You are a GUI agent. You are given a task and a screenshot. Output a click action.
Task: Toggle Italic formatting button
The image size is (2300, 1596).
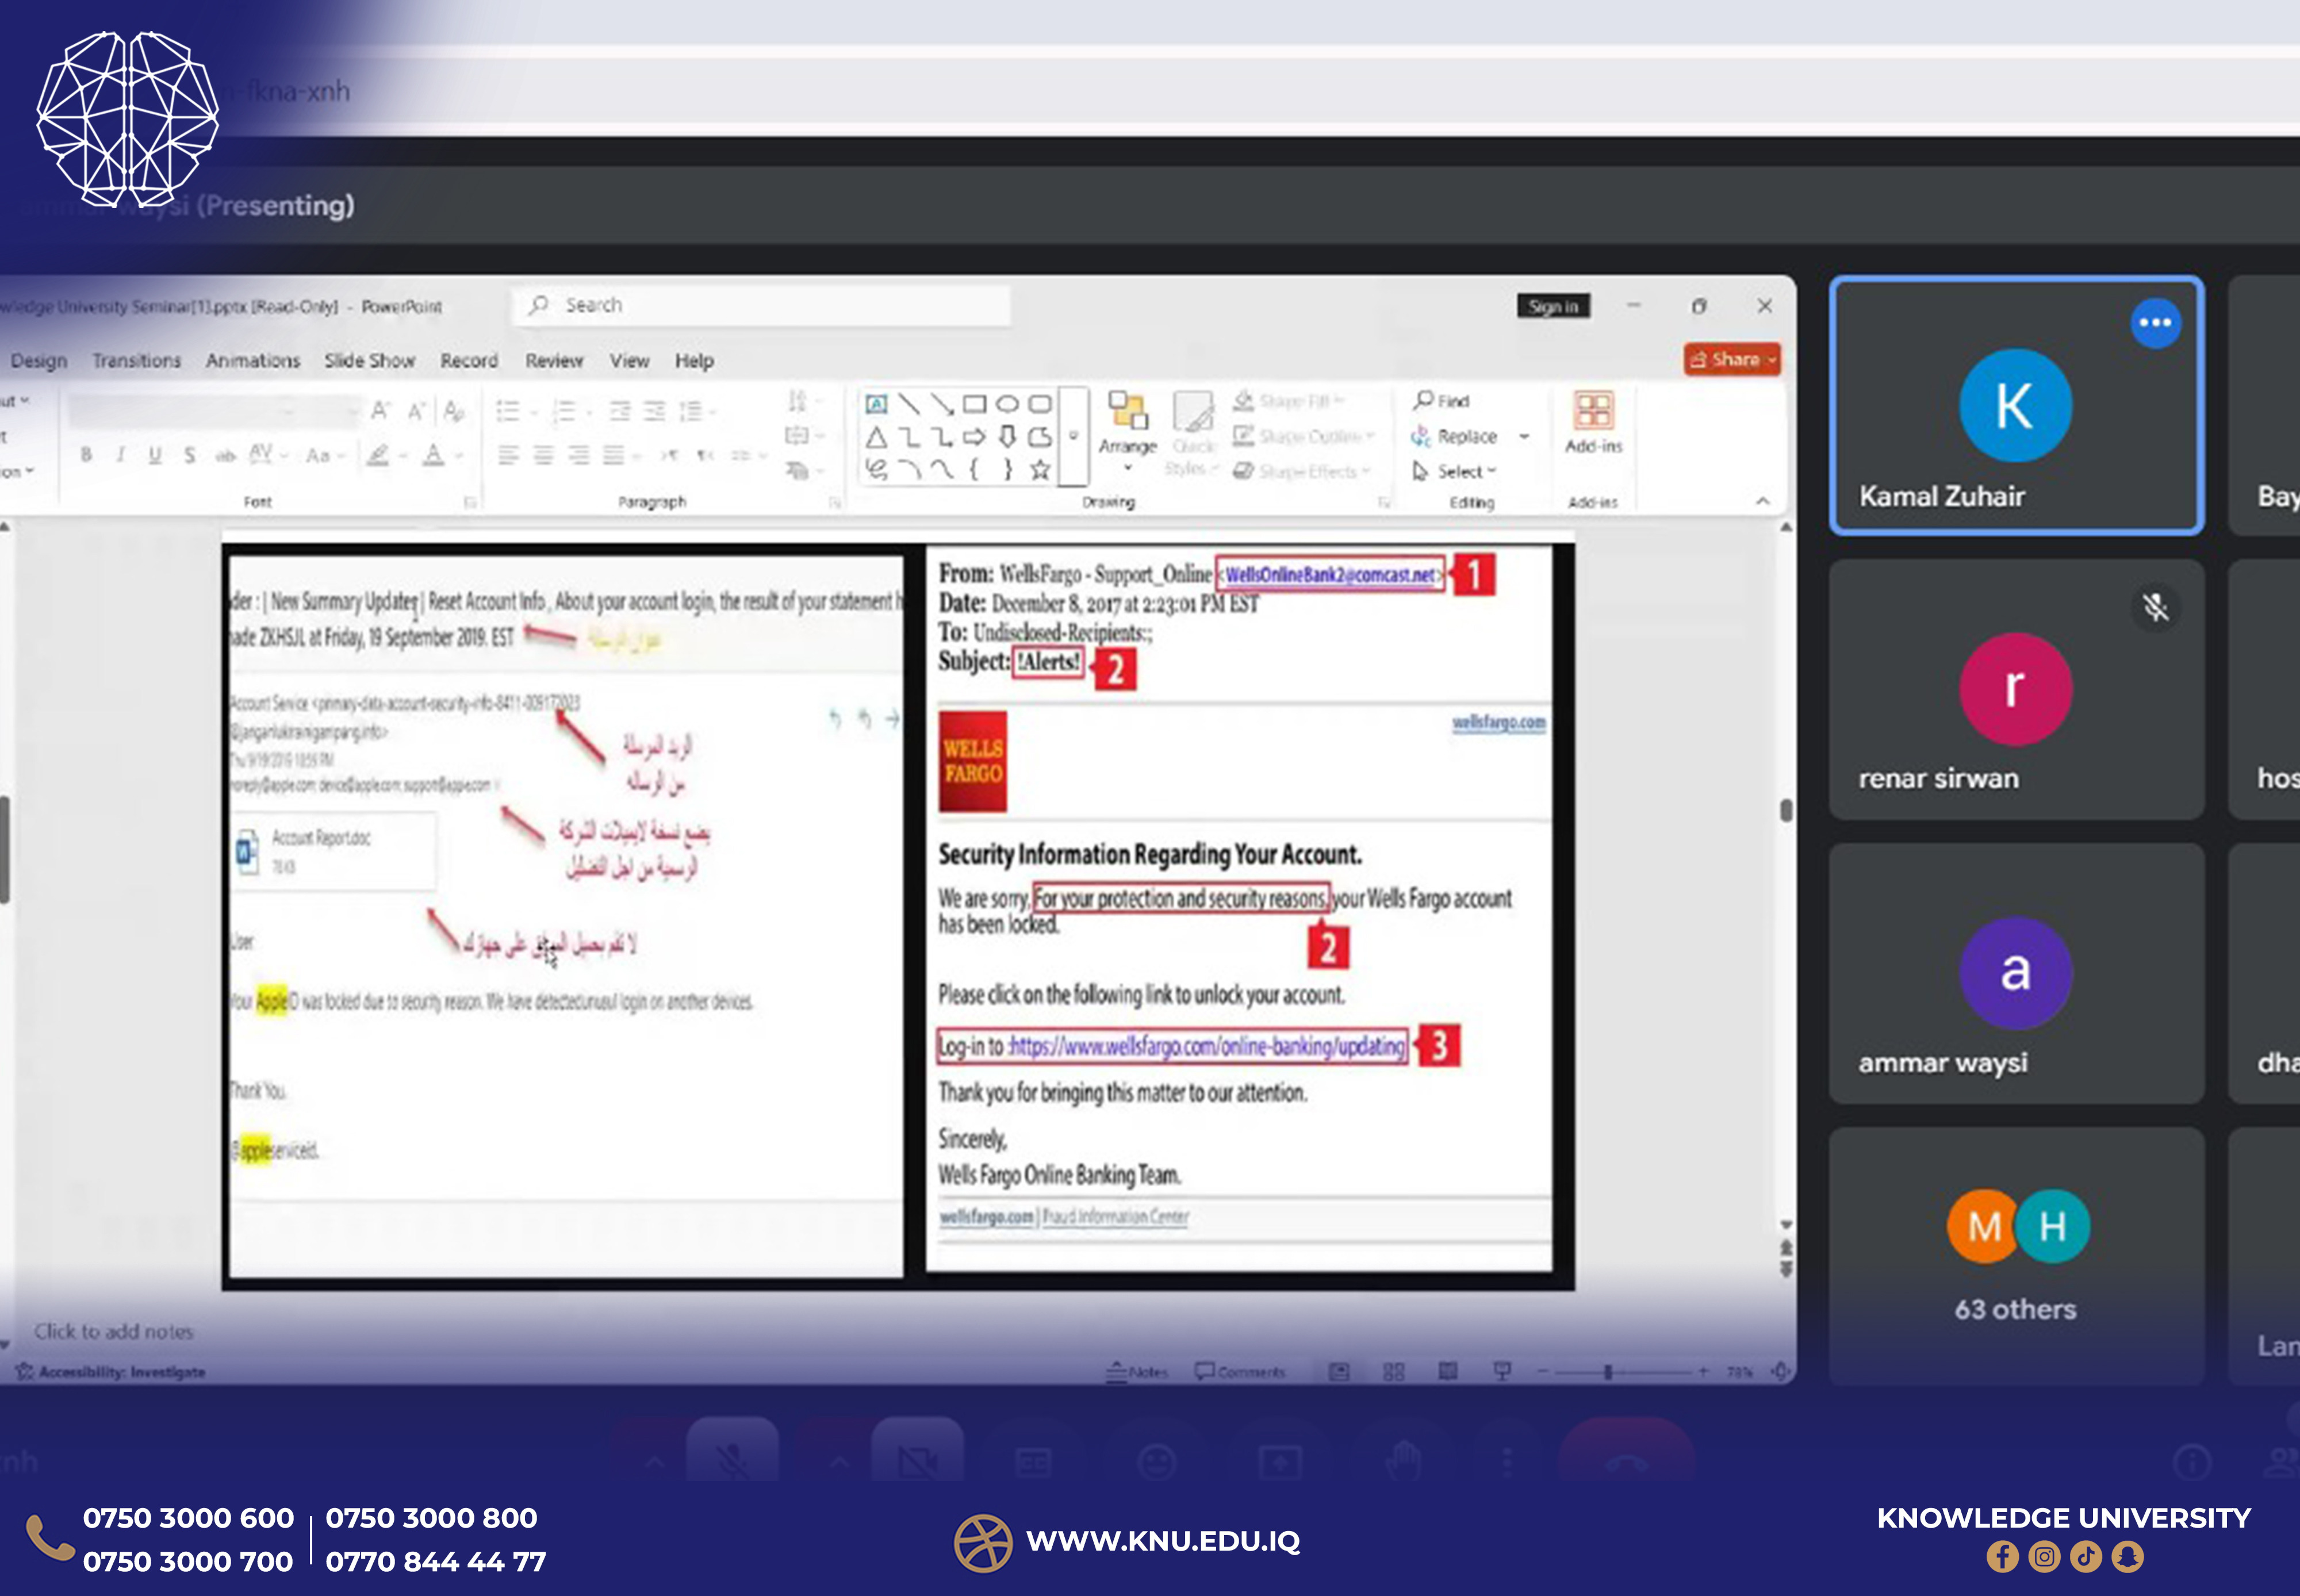click(120, 455)
